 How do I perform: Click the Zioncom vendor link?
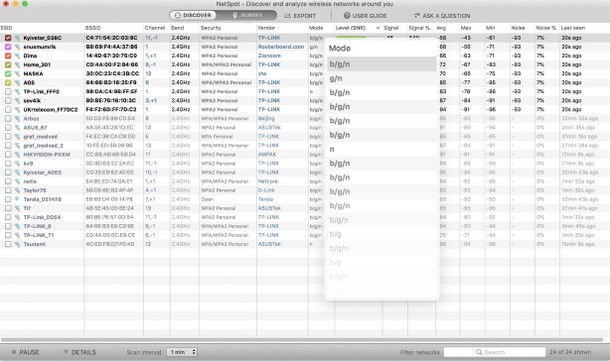tap(269, 56)
